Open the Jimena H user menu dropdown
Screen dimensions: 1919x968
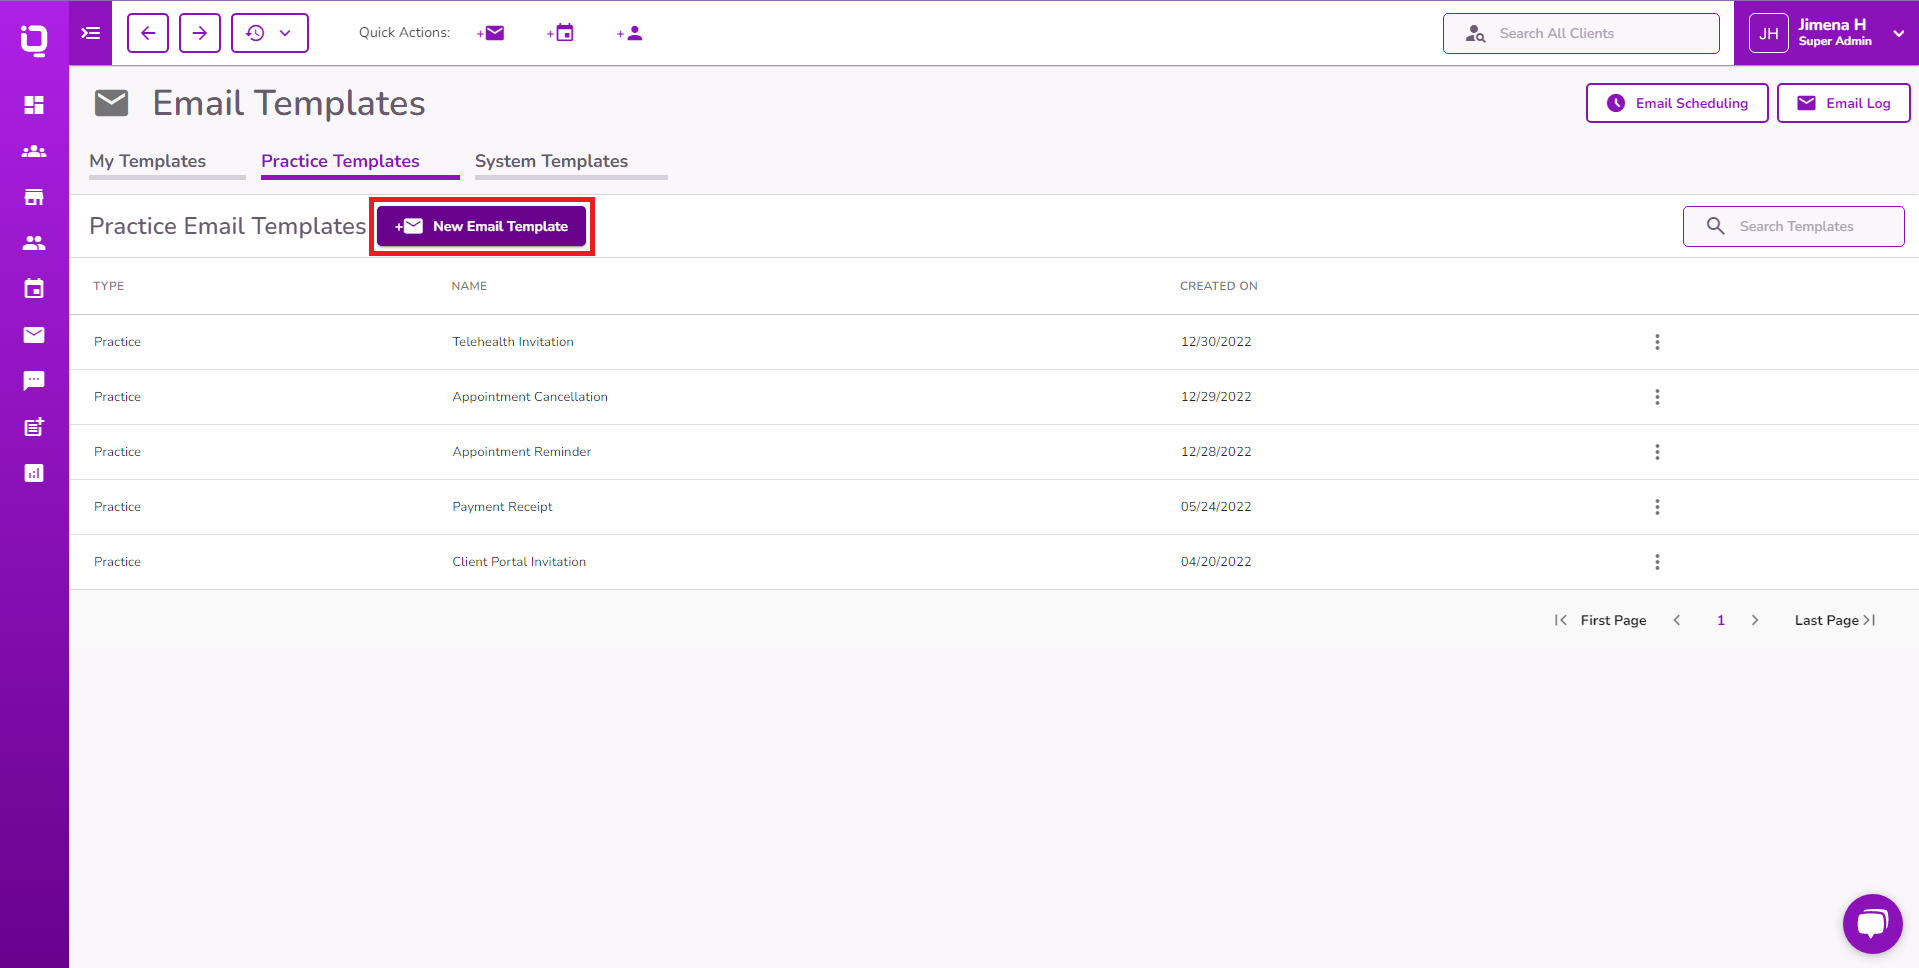pos(1898,33)
